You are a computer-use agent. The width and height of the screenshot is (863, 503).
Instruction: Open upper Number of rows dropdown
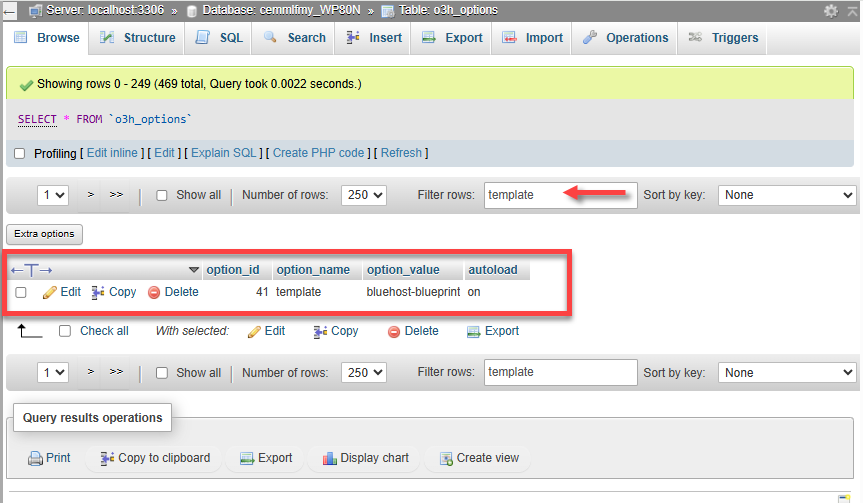(364, 195)
